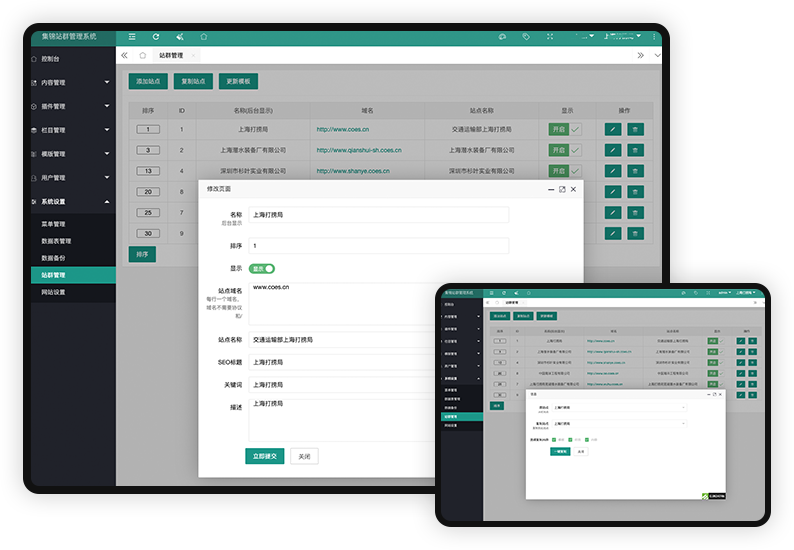Click the tag icon in top header
The width and height of the screenshot is (794, 550).
(526, 36)
